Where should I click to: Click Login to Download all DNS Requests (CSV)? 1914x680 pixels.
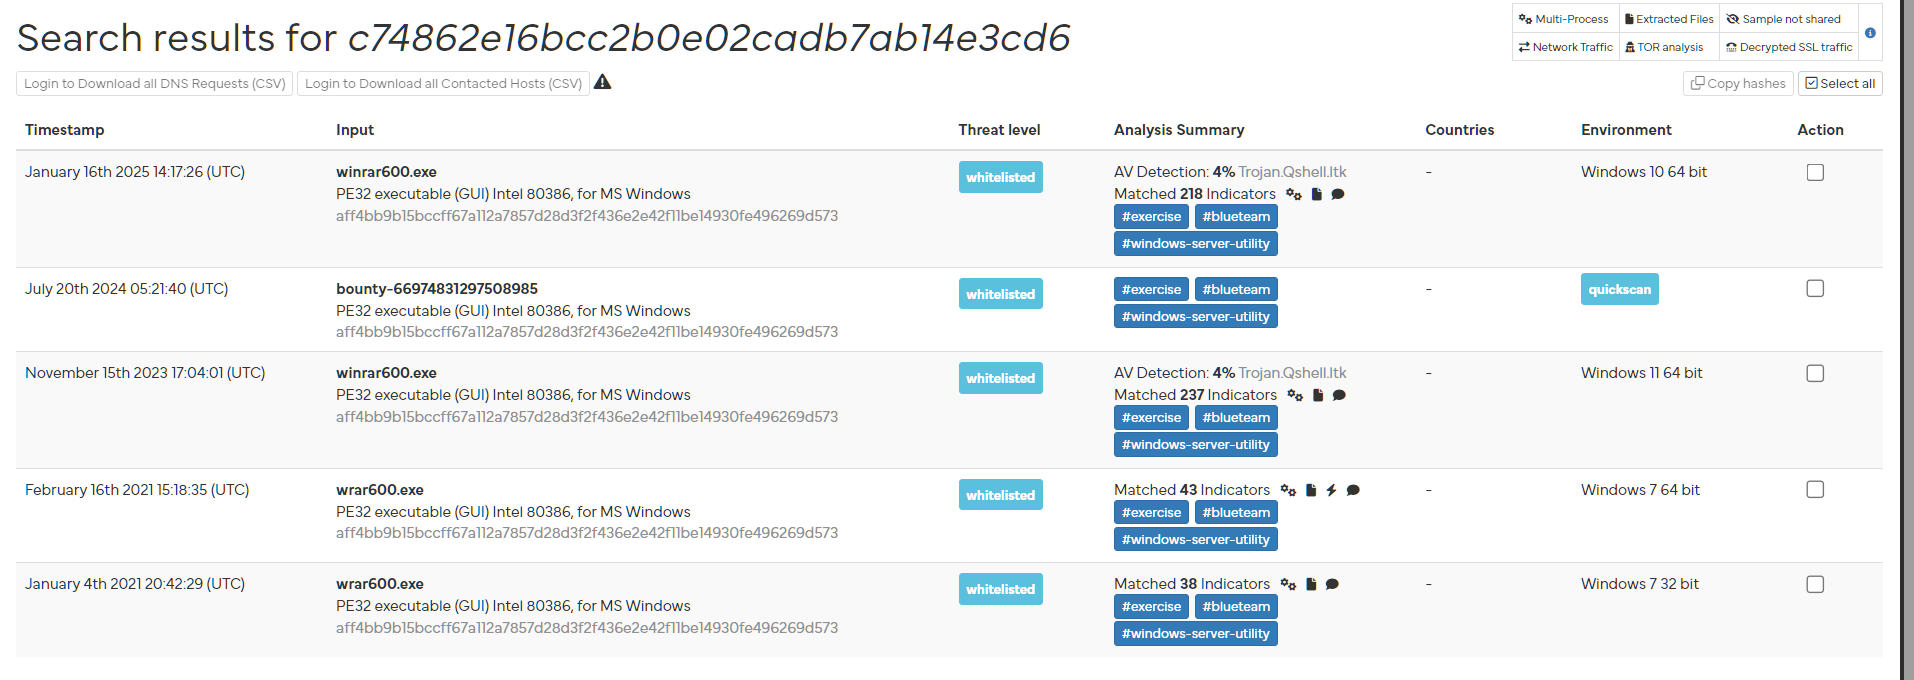coord(155,84)
